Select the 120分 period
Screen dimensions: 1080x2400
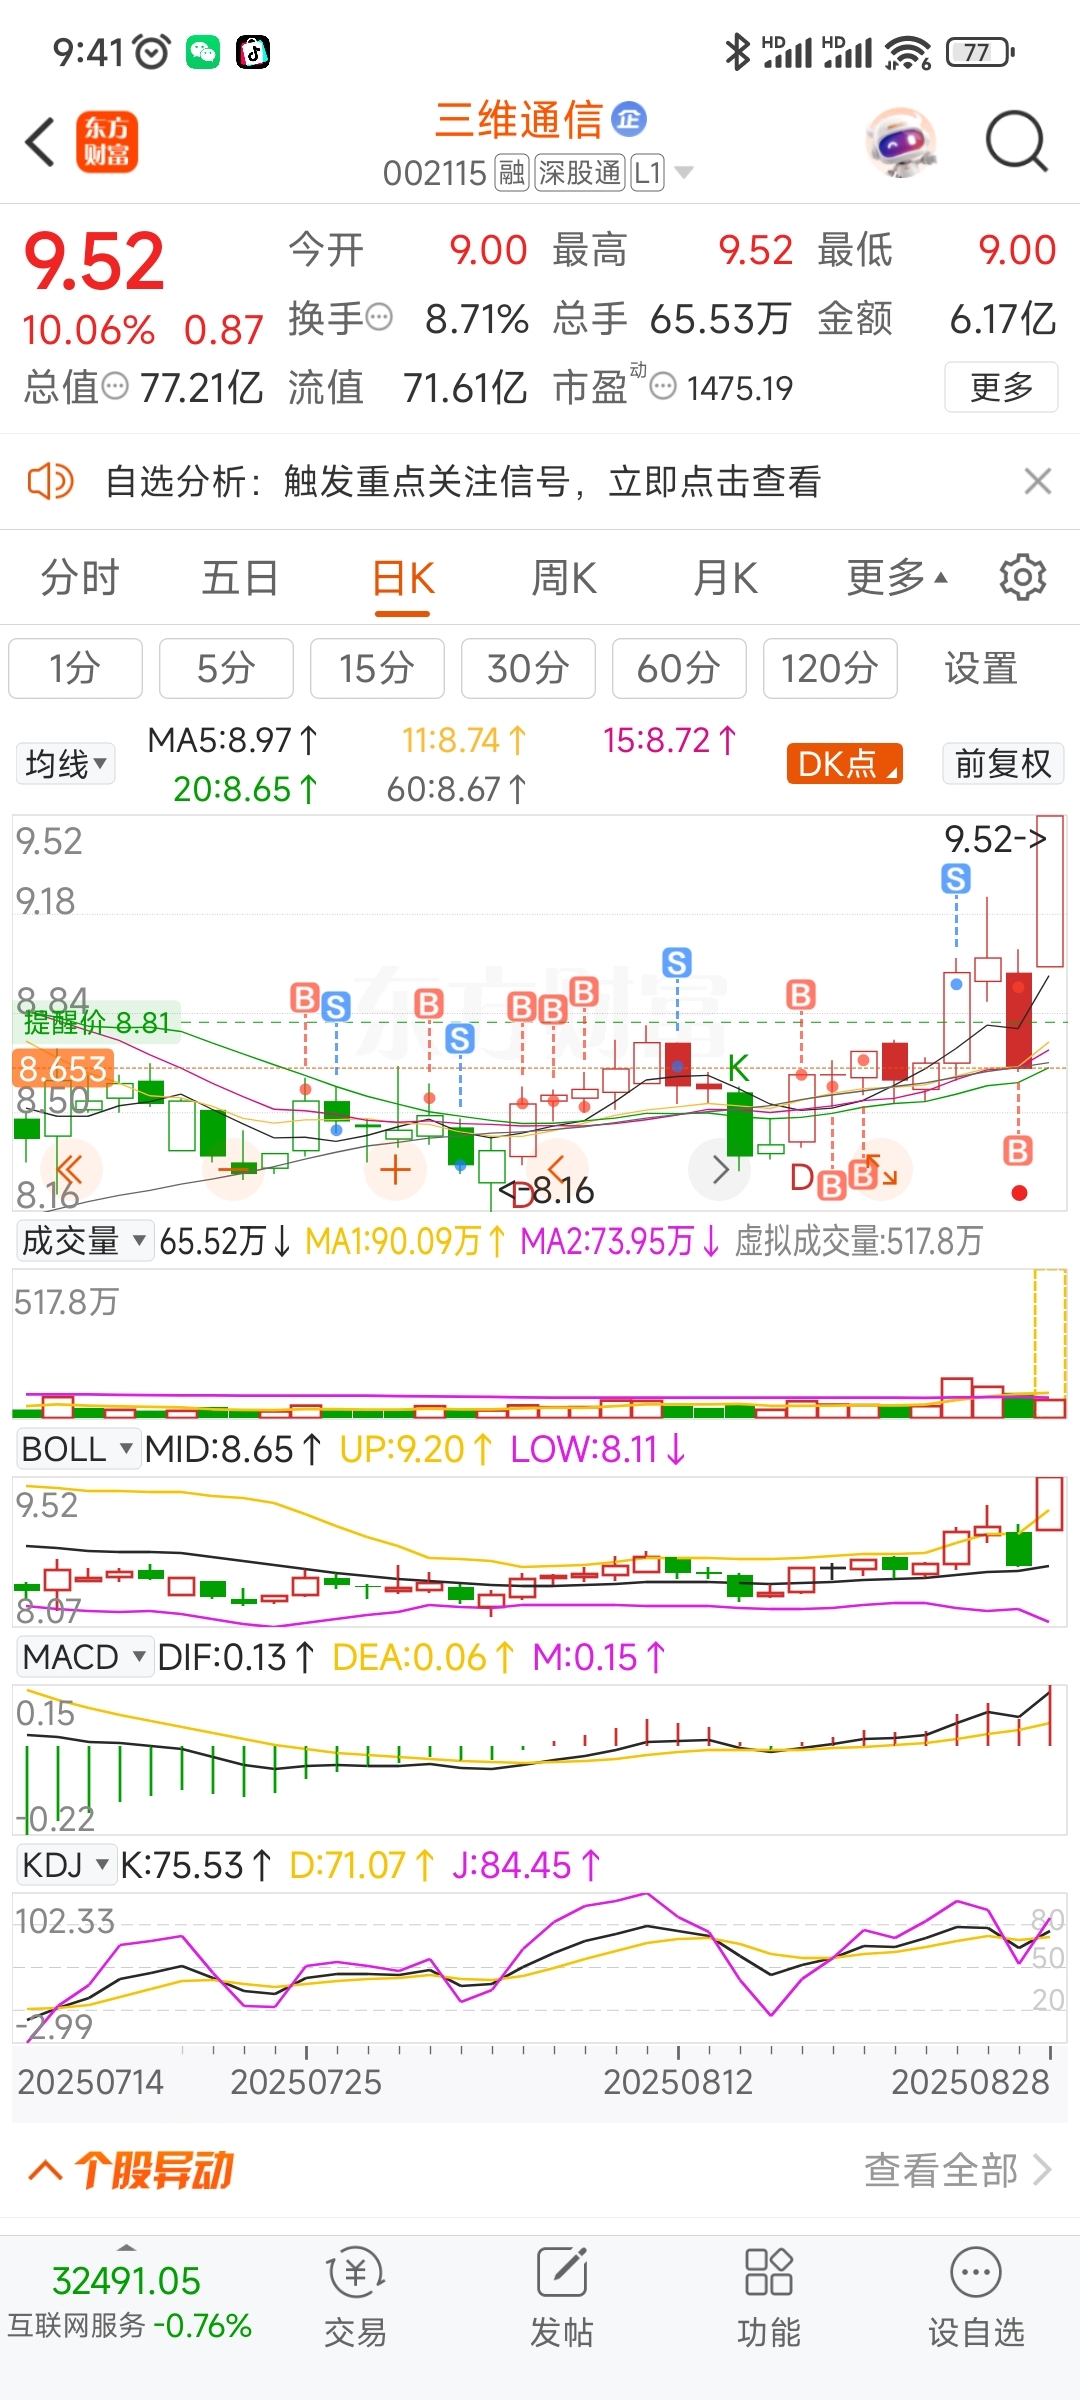pyautogui.click(x=830, y=668)
